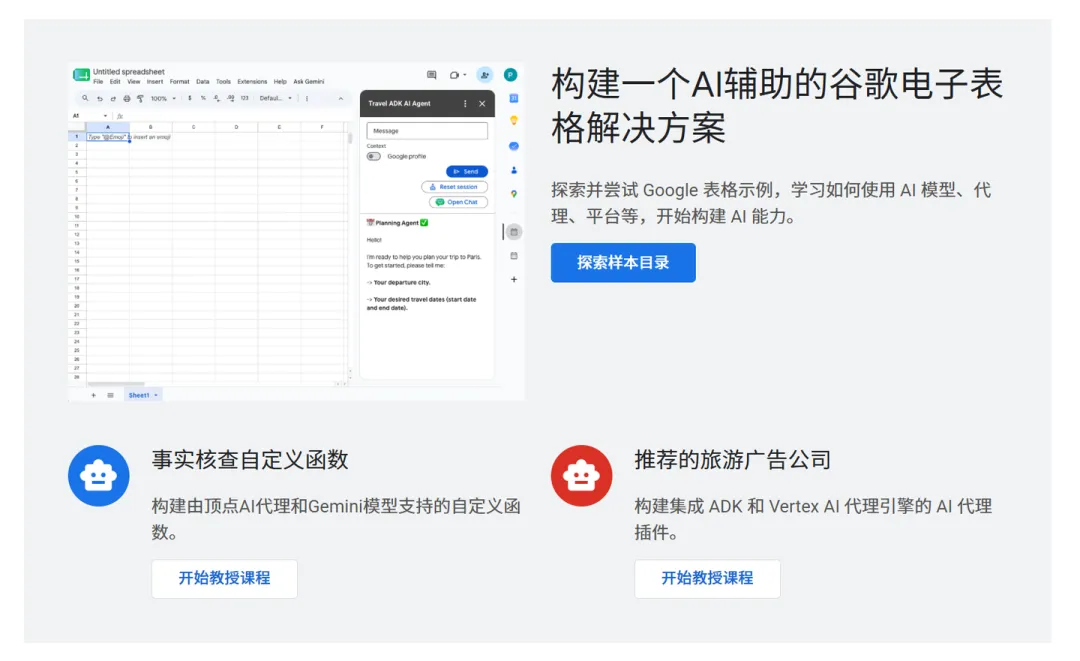
Task: Open the yellow Keep lightbulb icon
Action: click(x=514, y=121)
